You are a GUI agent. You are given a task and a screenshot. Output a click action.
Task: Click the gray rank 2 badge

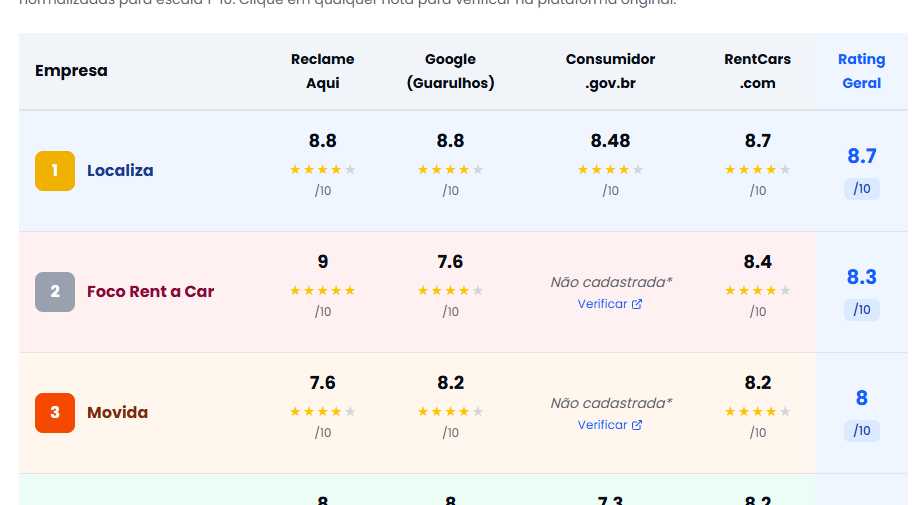pos(55,292)
